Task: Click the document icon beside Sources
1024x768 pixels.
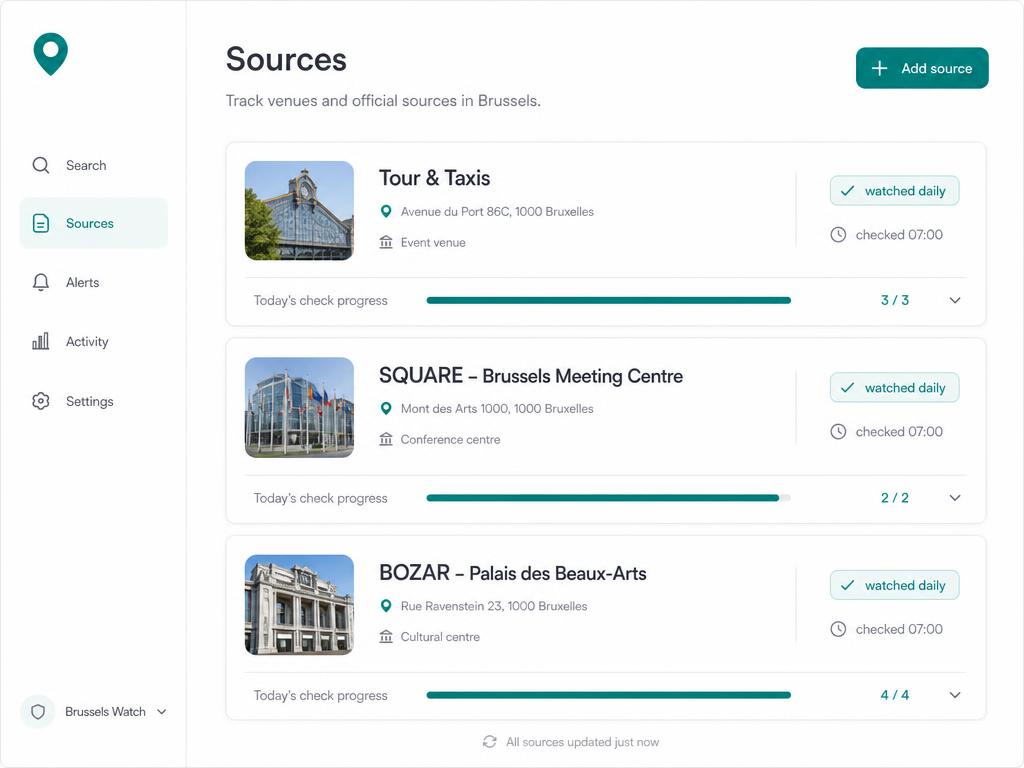Action: pos(40,223)
